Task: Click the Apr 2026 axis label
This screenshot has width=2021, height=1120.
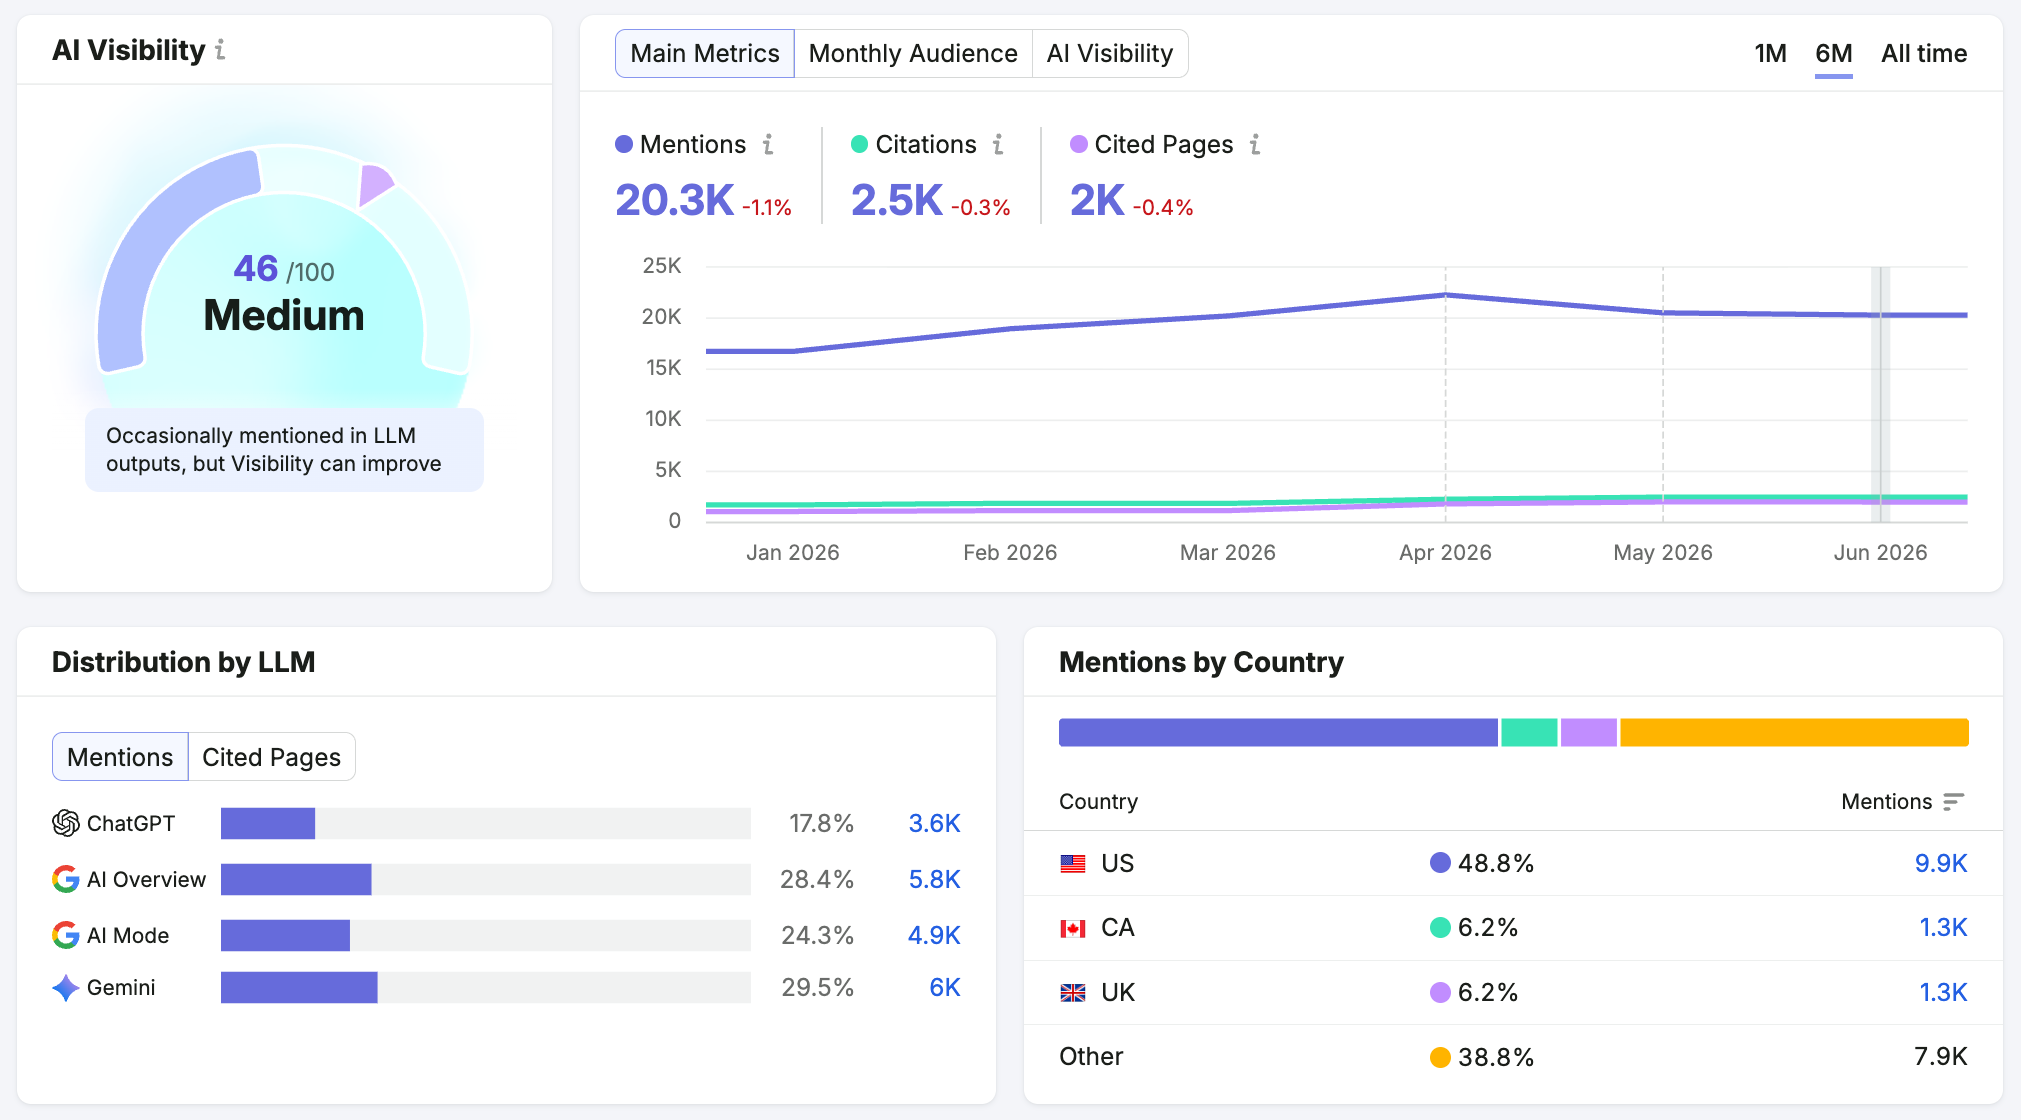Action: (x=1445, y=552)
